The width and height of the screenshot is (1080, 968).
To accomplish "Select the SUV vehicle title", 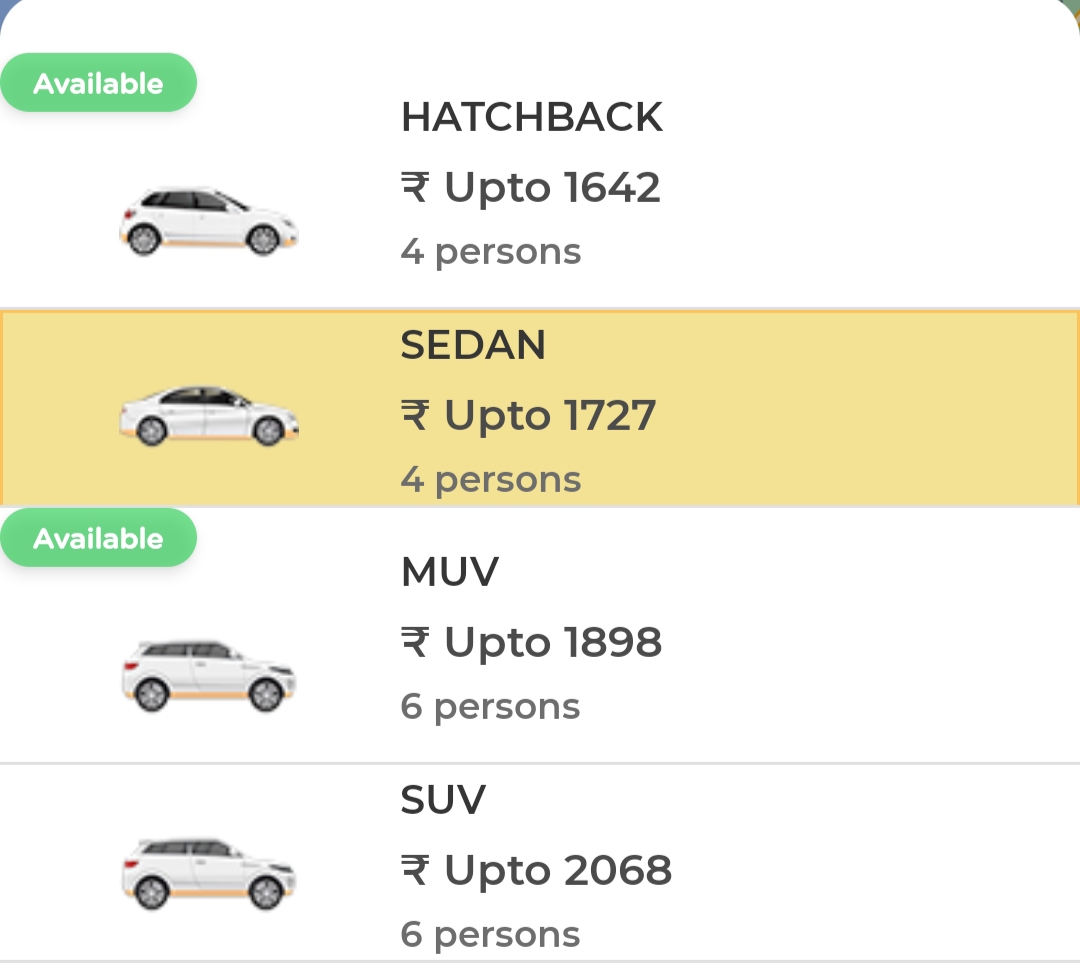I will click(443, 799).
